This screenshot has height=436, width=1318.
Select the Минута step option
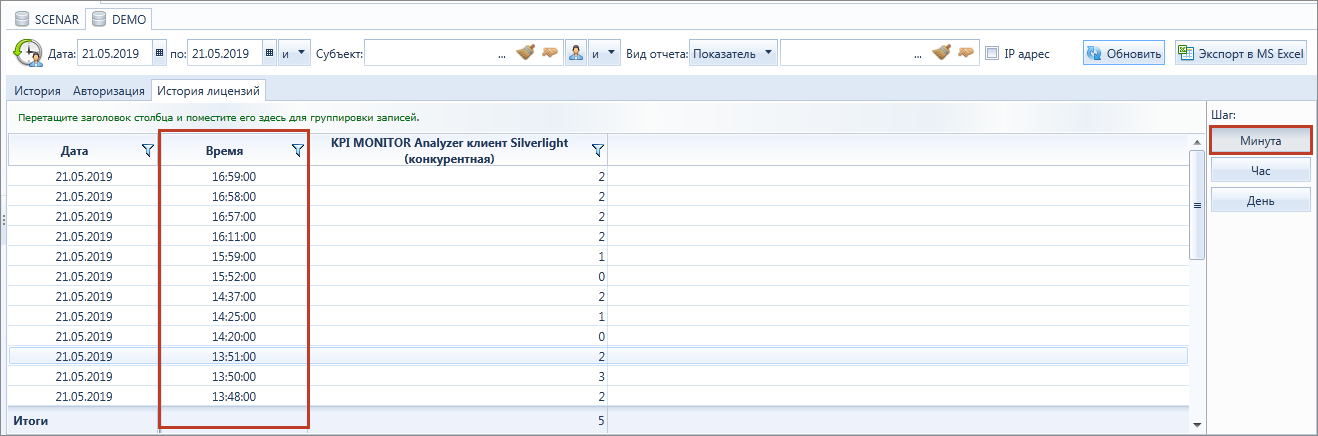(1260, 140)
